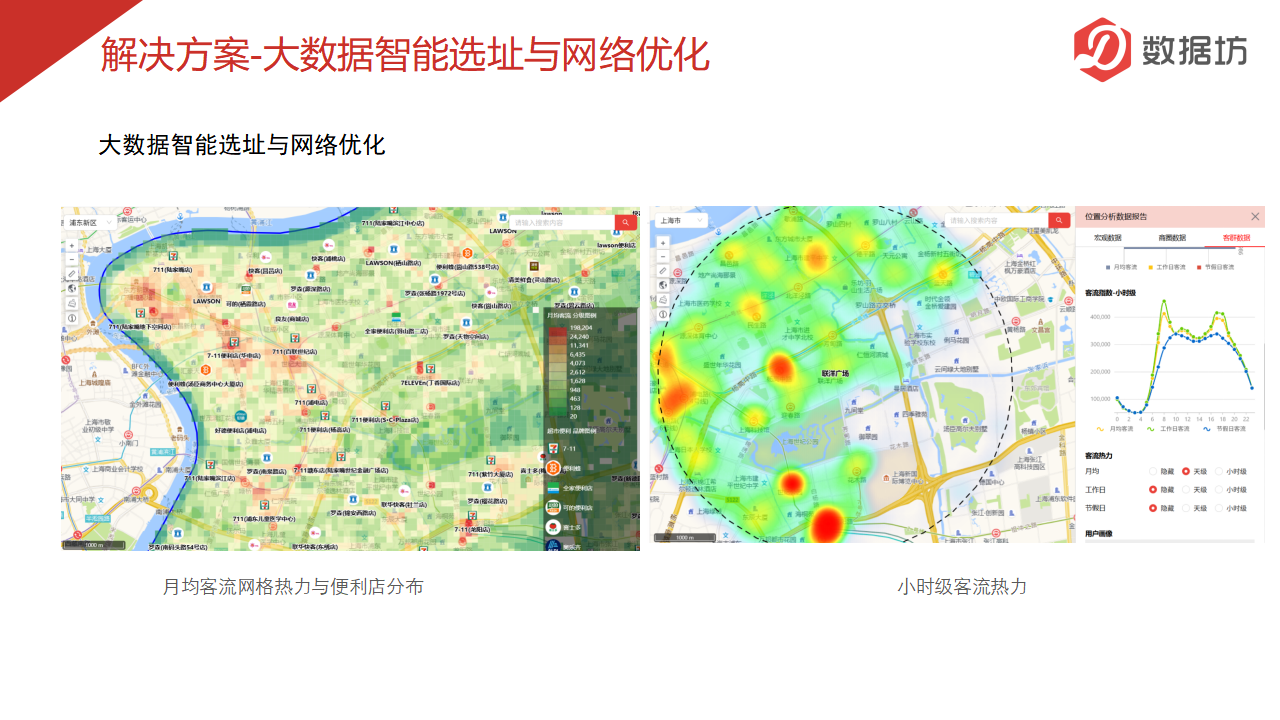
Task: Set 节假日 heat to 隐藏
Action: (x=1153, y=508)
